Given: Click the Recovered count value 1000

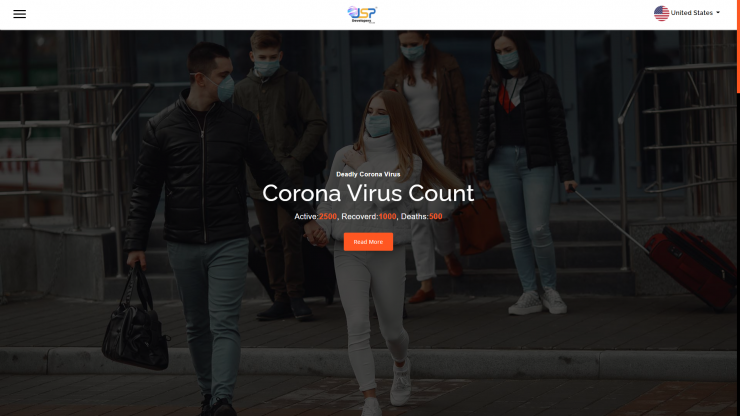Looking at the screenshot, I should tap(387, 217).
